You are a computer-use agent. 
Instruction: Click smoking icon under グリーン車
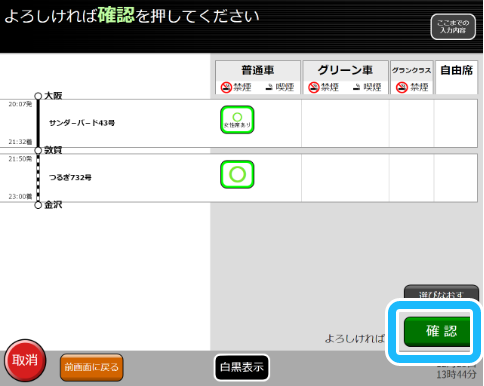(x=357, y=88)
